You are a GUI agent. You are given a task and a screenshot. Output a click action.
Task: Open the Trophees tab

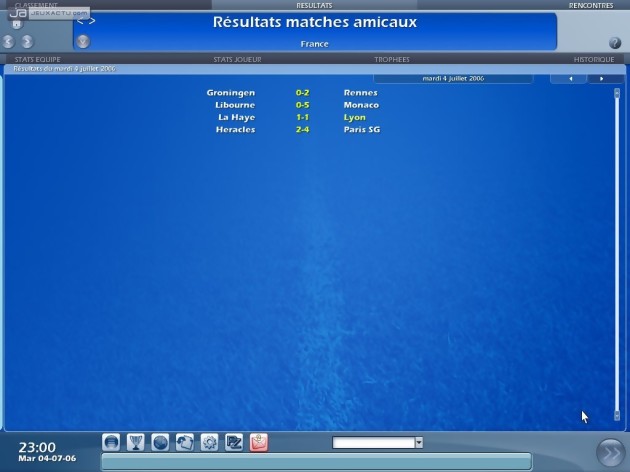391,60
